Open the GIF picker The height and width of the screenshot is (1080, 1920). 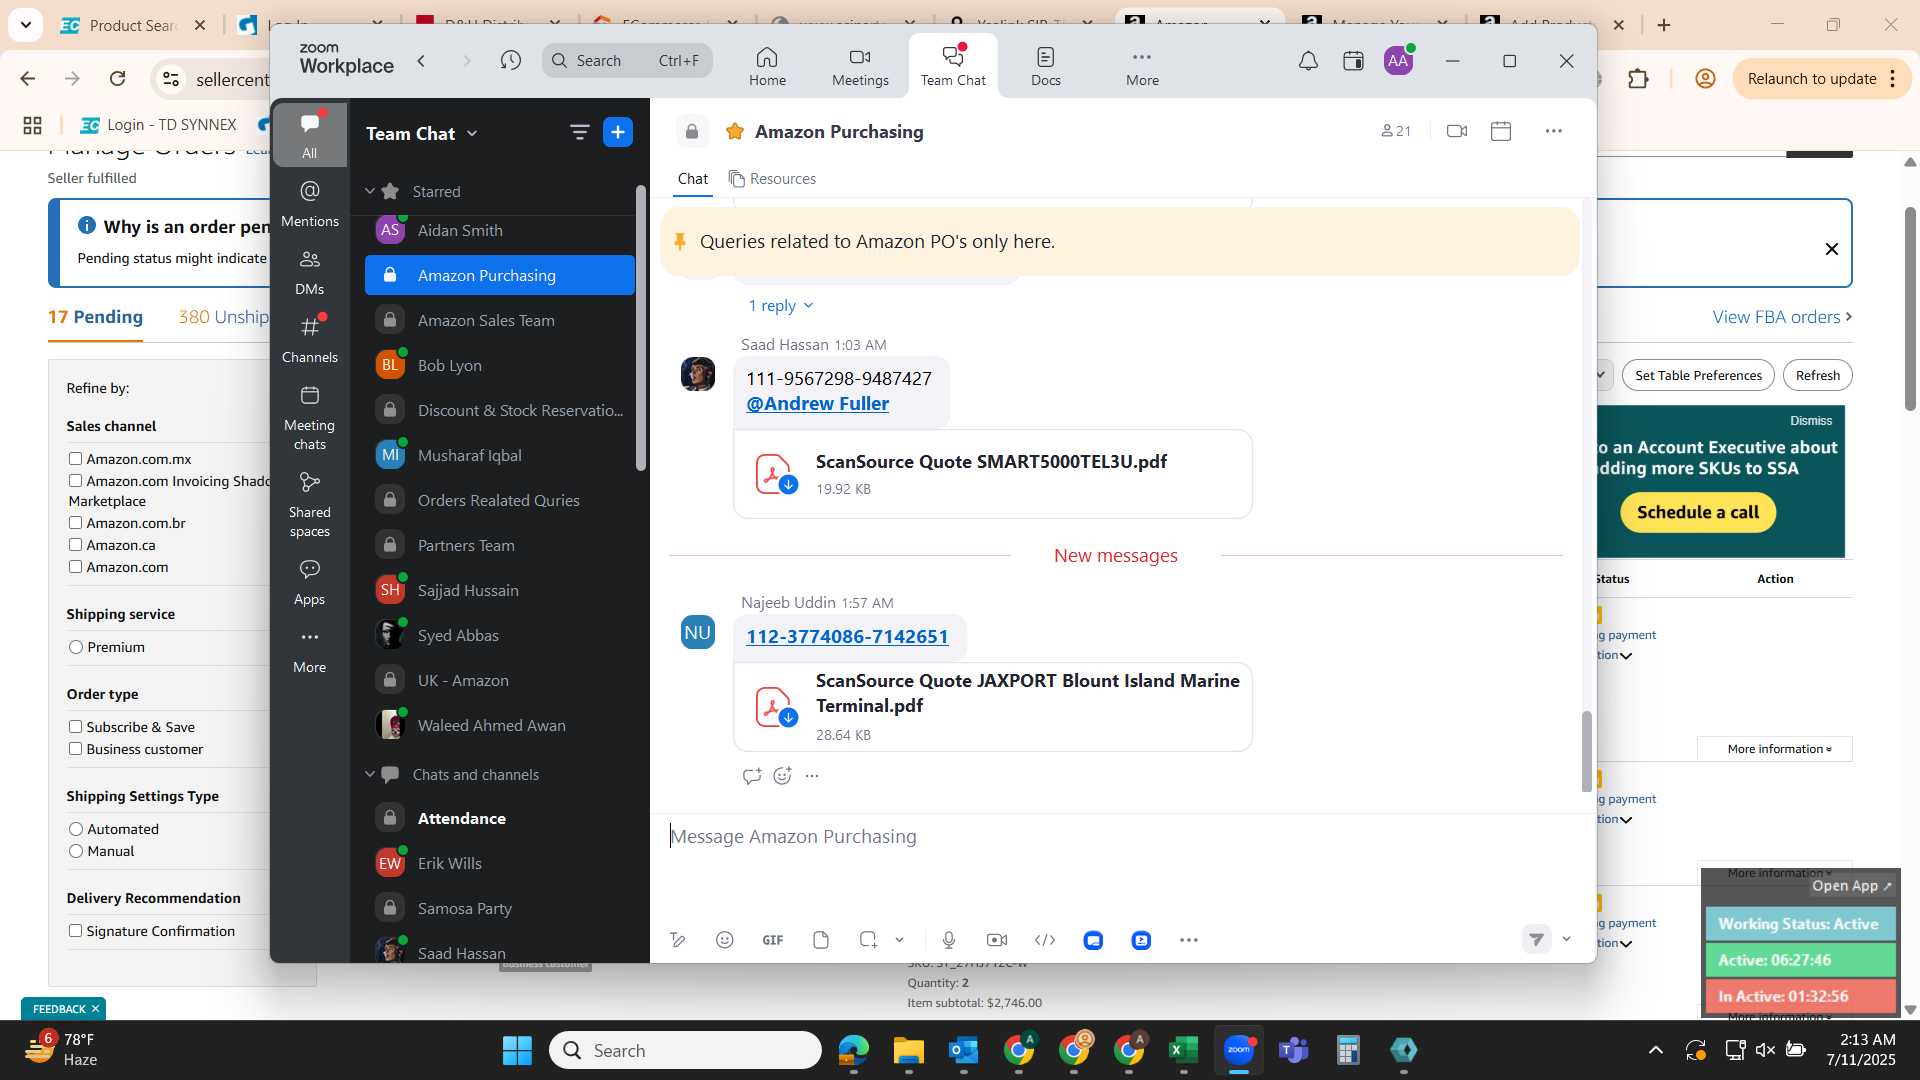(x=773, y=940)
